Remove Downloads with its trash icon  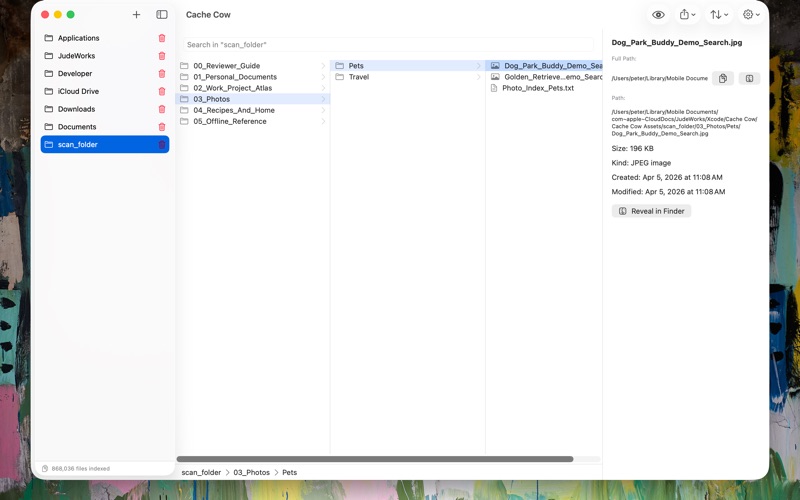tap(162, 109)
